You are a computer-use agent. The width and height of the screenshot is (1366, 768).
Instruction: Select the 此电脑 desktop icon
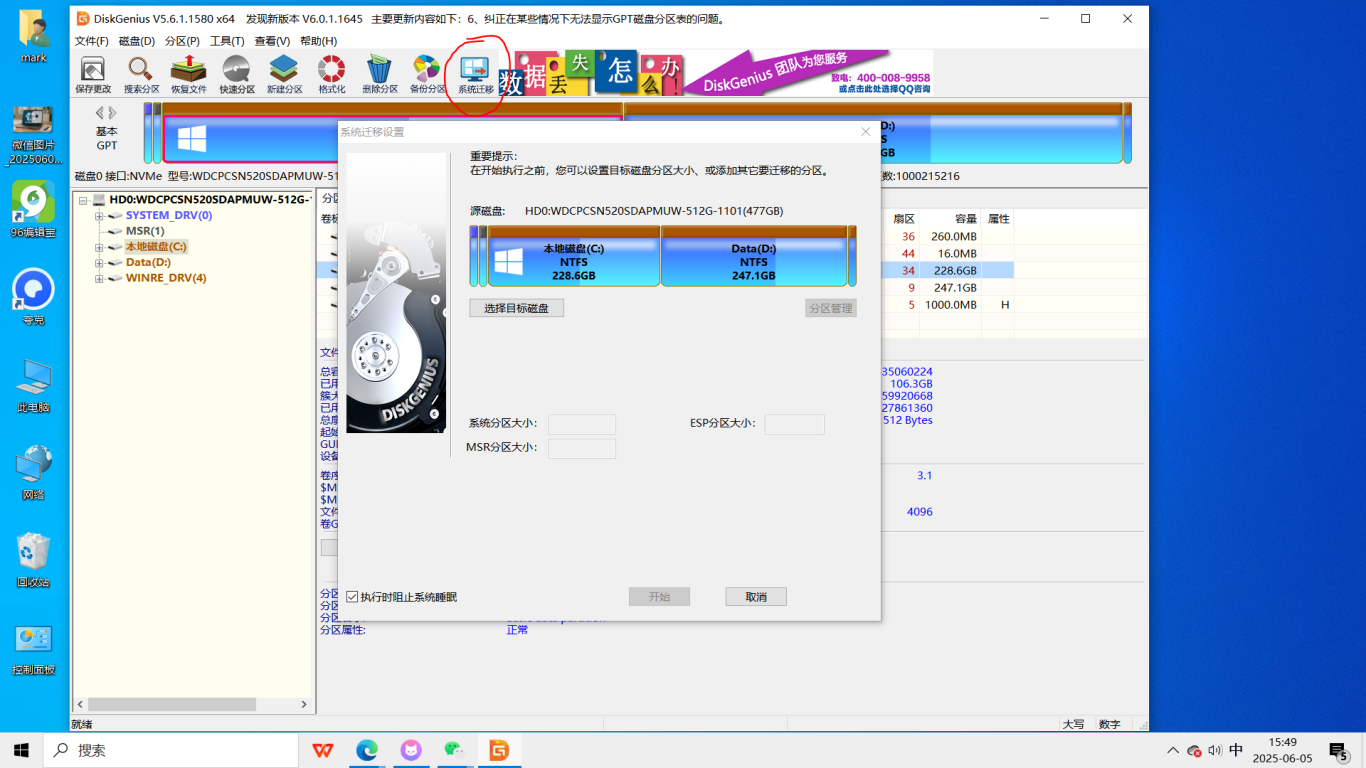pos(34,385)
